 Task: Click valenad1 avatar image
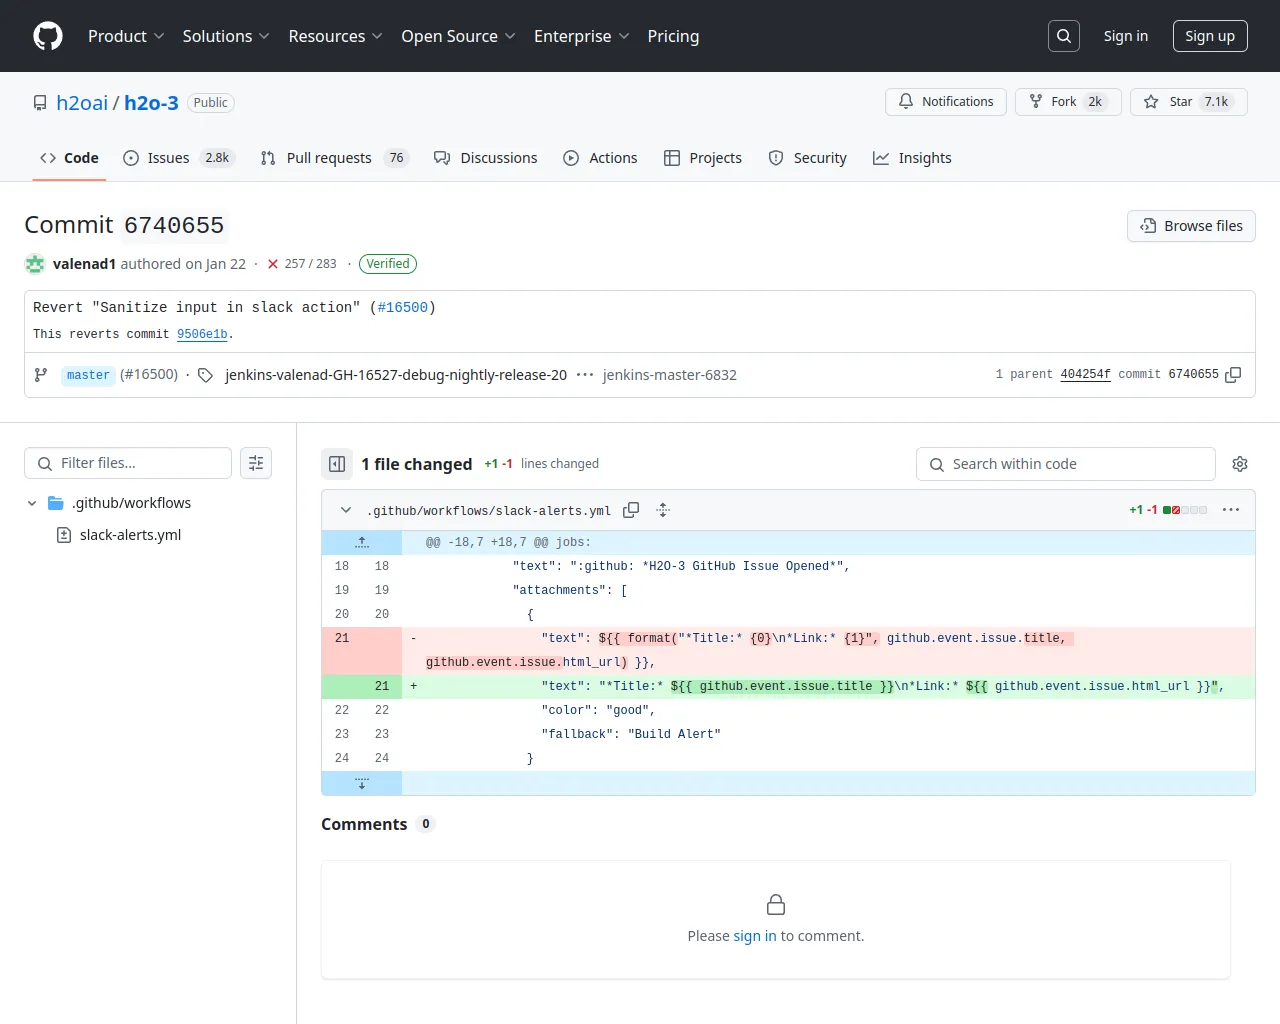click(35, 264)
